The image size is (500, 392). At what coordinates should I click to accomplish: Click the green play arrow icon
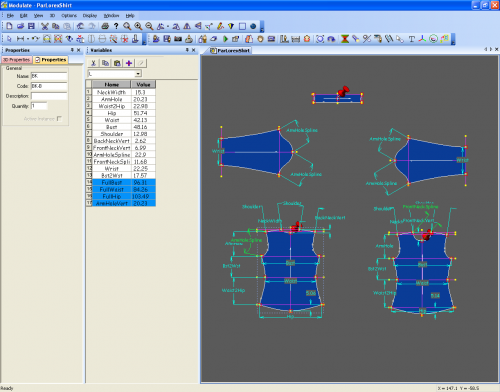[225, 39]
